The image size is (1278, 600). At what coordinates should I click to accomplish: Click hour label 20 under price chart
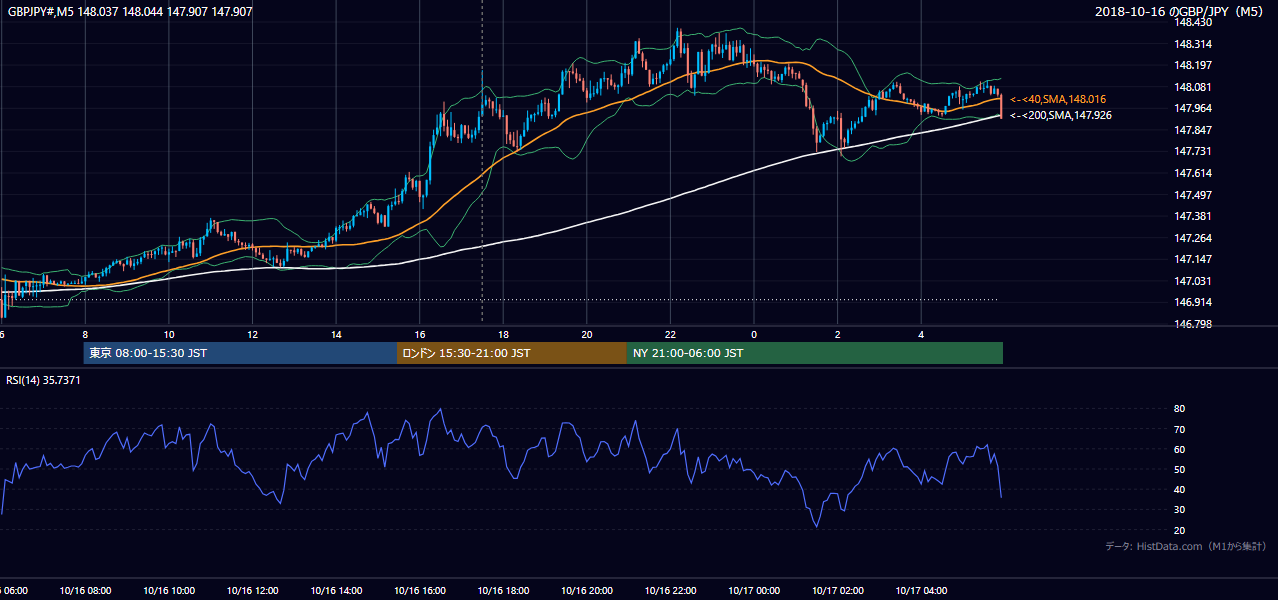click(x=587, y=334)
